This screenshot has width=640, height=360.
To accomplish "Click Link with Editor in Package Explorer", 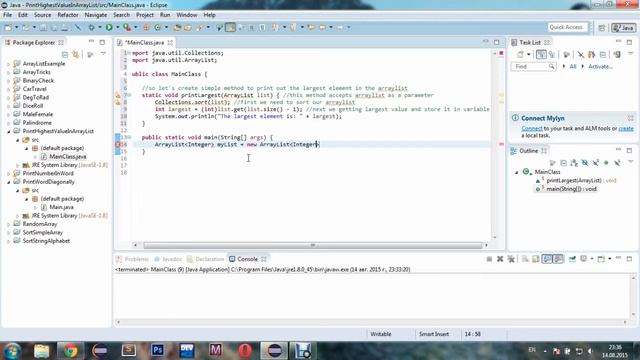I will tap(76, 54).
